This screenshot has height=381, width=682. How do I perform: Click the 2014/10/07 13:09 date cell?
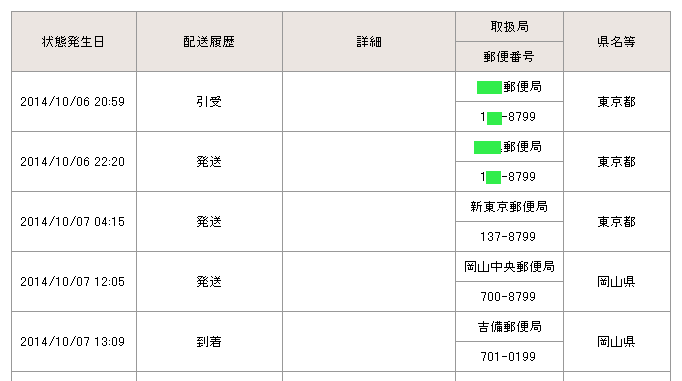point(74,342)
